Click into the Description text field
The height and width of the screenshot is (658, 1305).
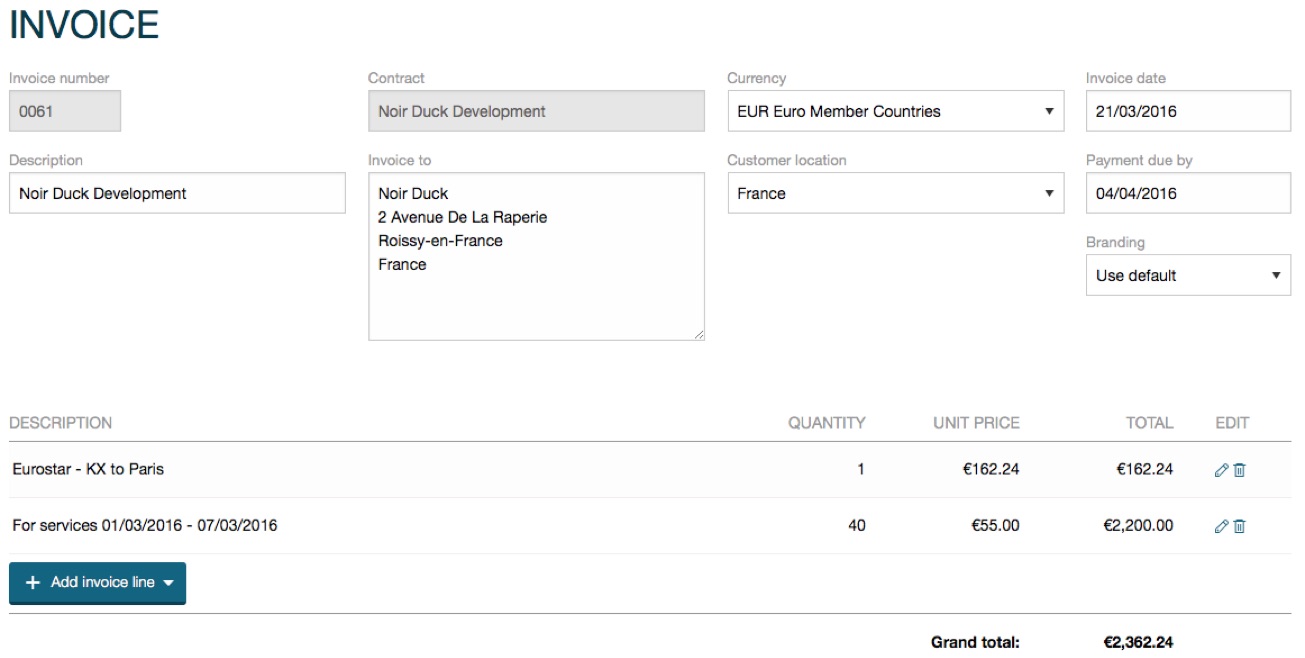pyautogui.click(x=177, y=193)
